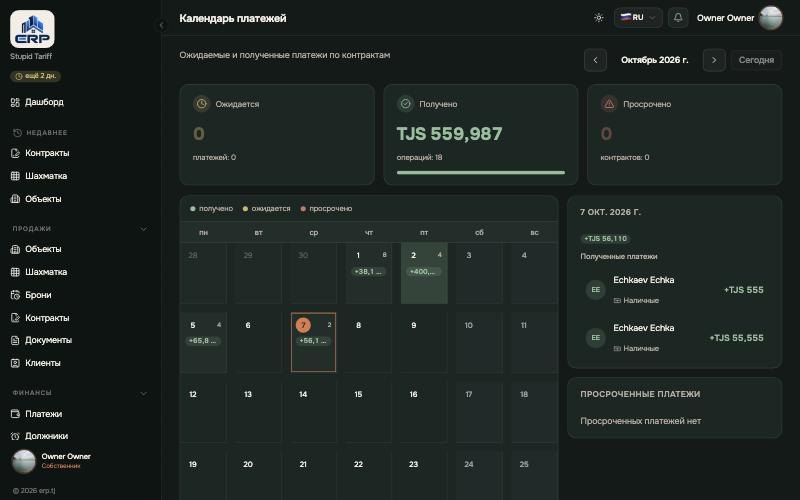Select October 14 in the calendar
This screenshot has width=800, height=500.
313,412
